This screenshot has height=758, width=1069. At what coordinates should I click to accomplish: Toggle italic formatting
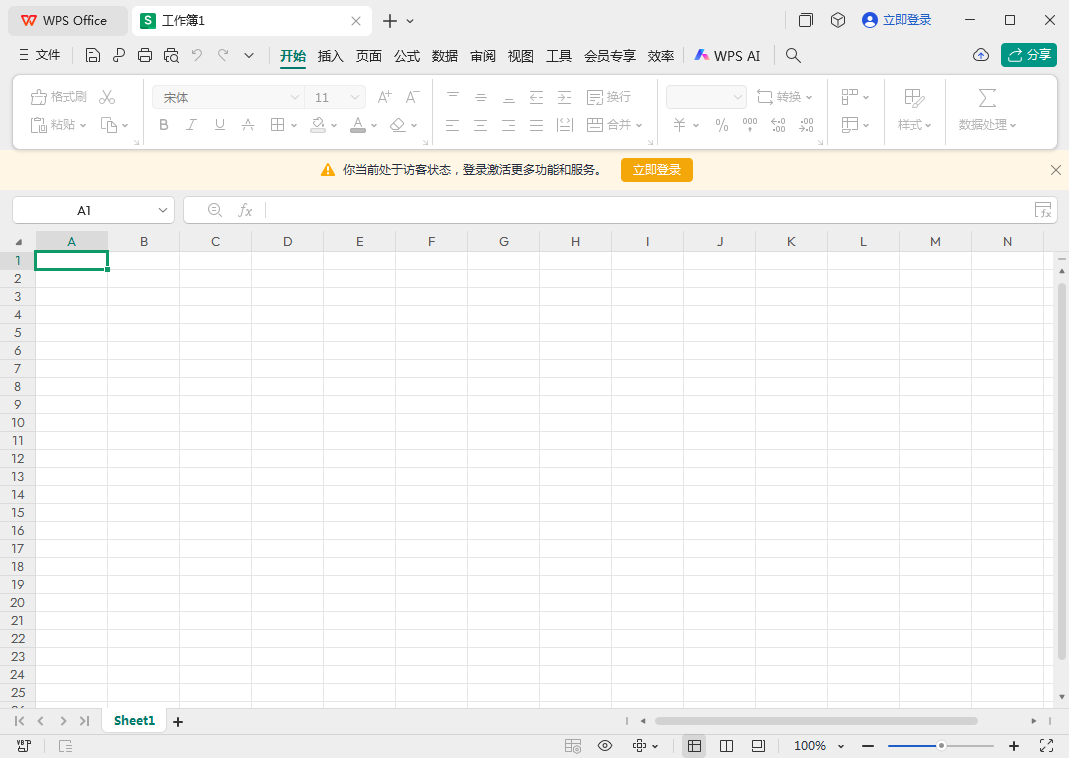click(192, 125)
